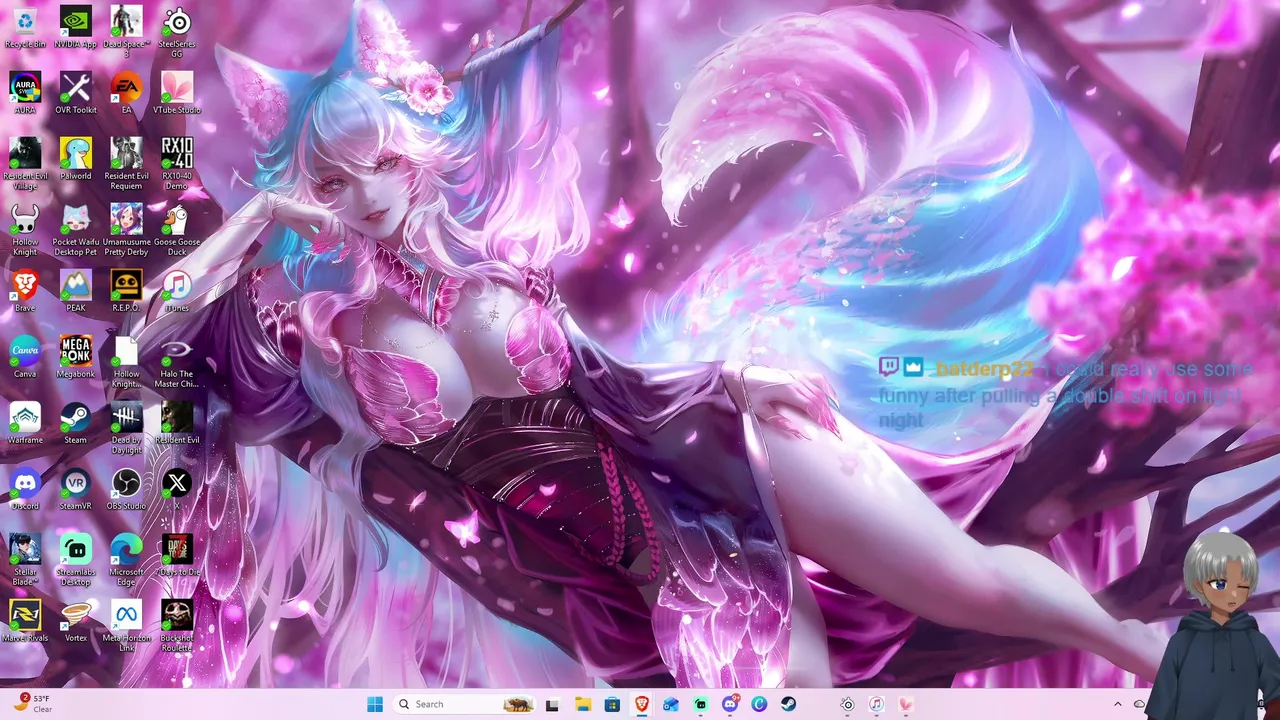Switch to Steam in the taskbar
This screenshot has height=720, width=1280.
click(x=789, y=704)
